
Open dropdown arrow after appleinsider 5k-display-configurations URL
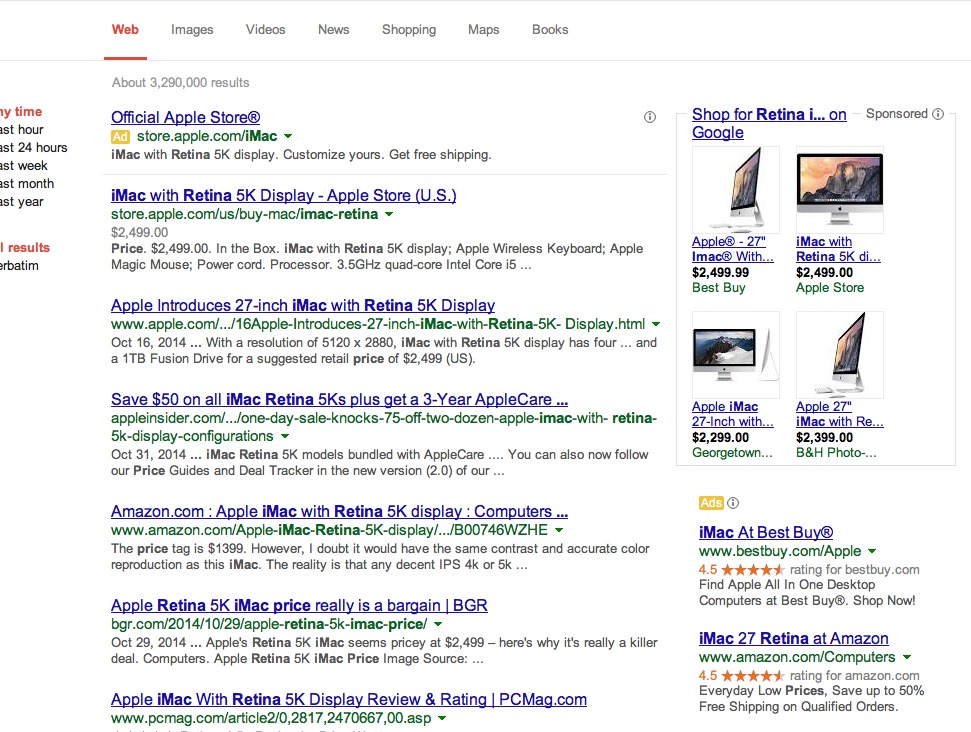click(x=284, y=436)
